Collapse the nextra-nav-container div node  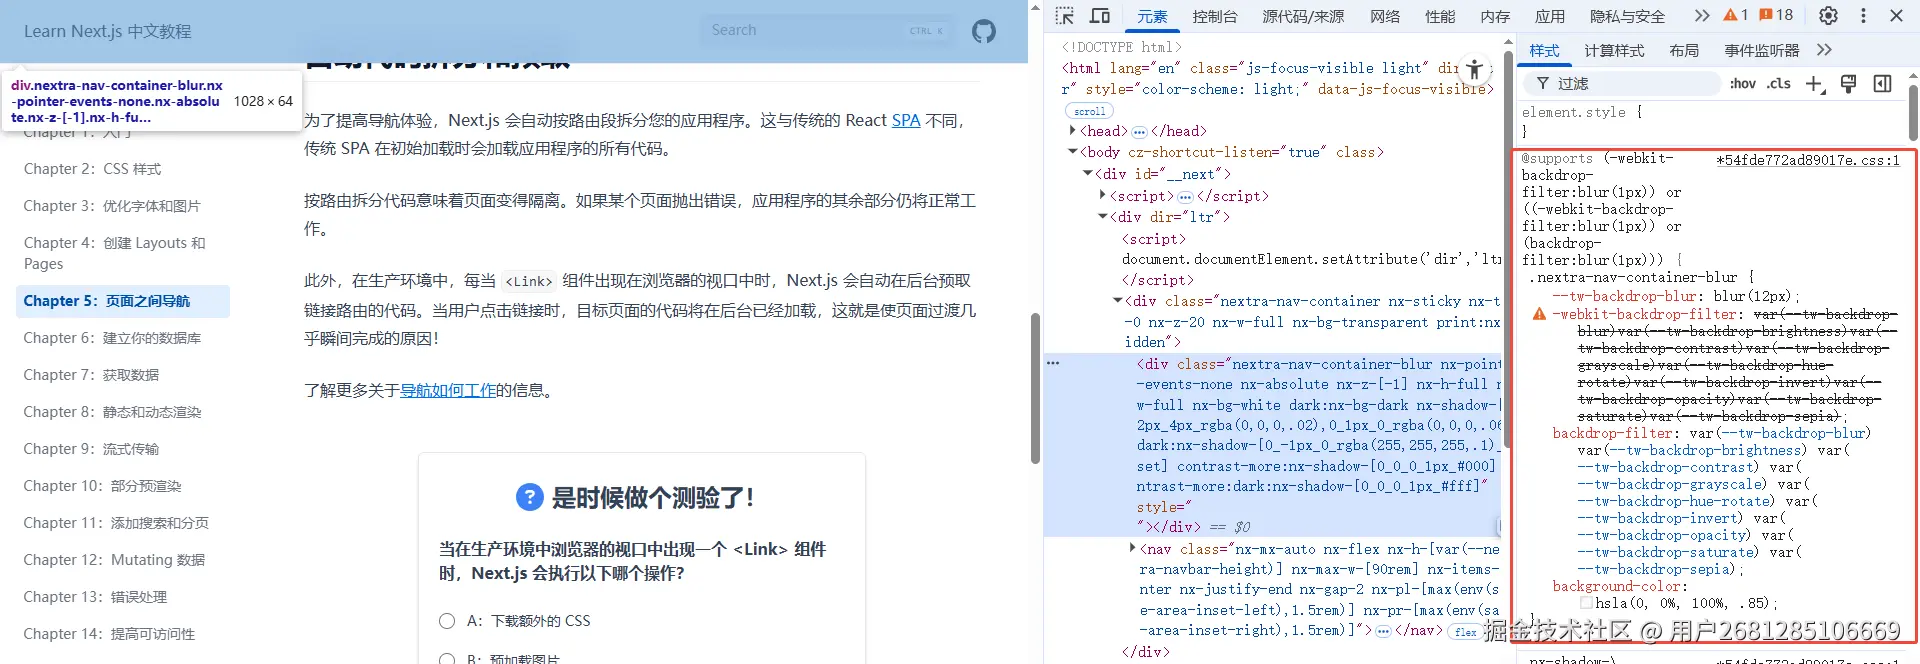[1118, 301]
